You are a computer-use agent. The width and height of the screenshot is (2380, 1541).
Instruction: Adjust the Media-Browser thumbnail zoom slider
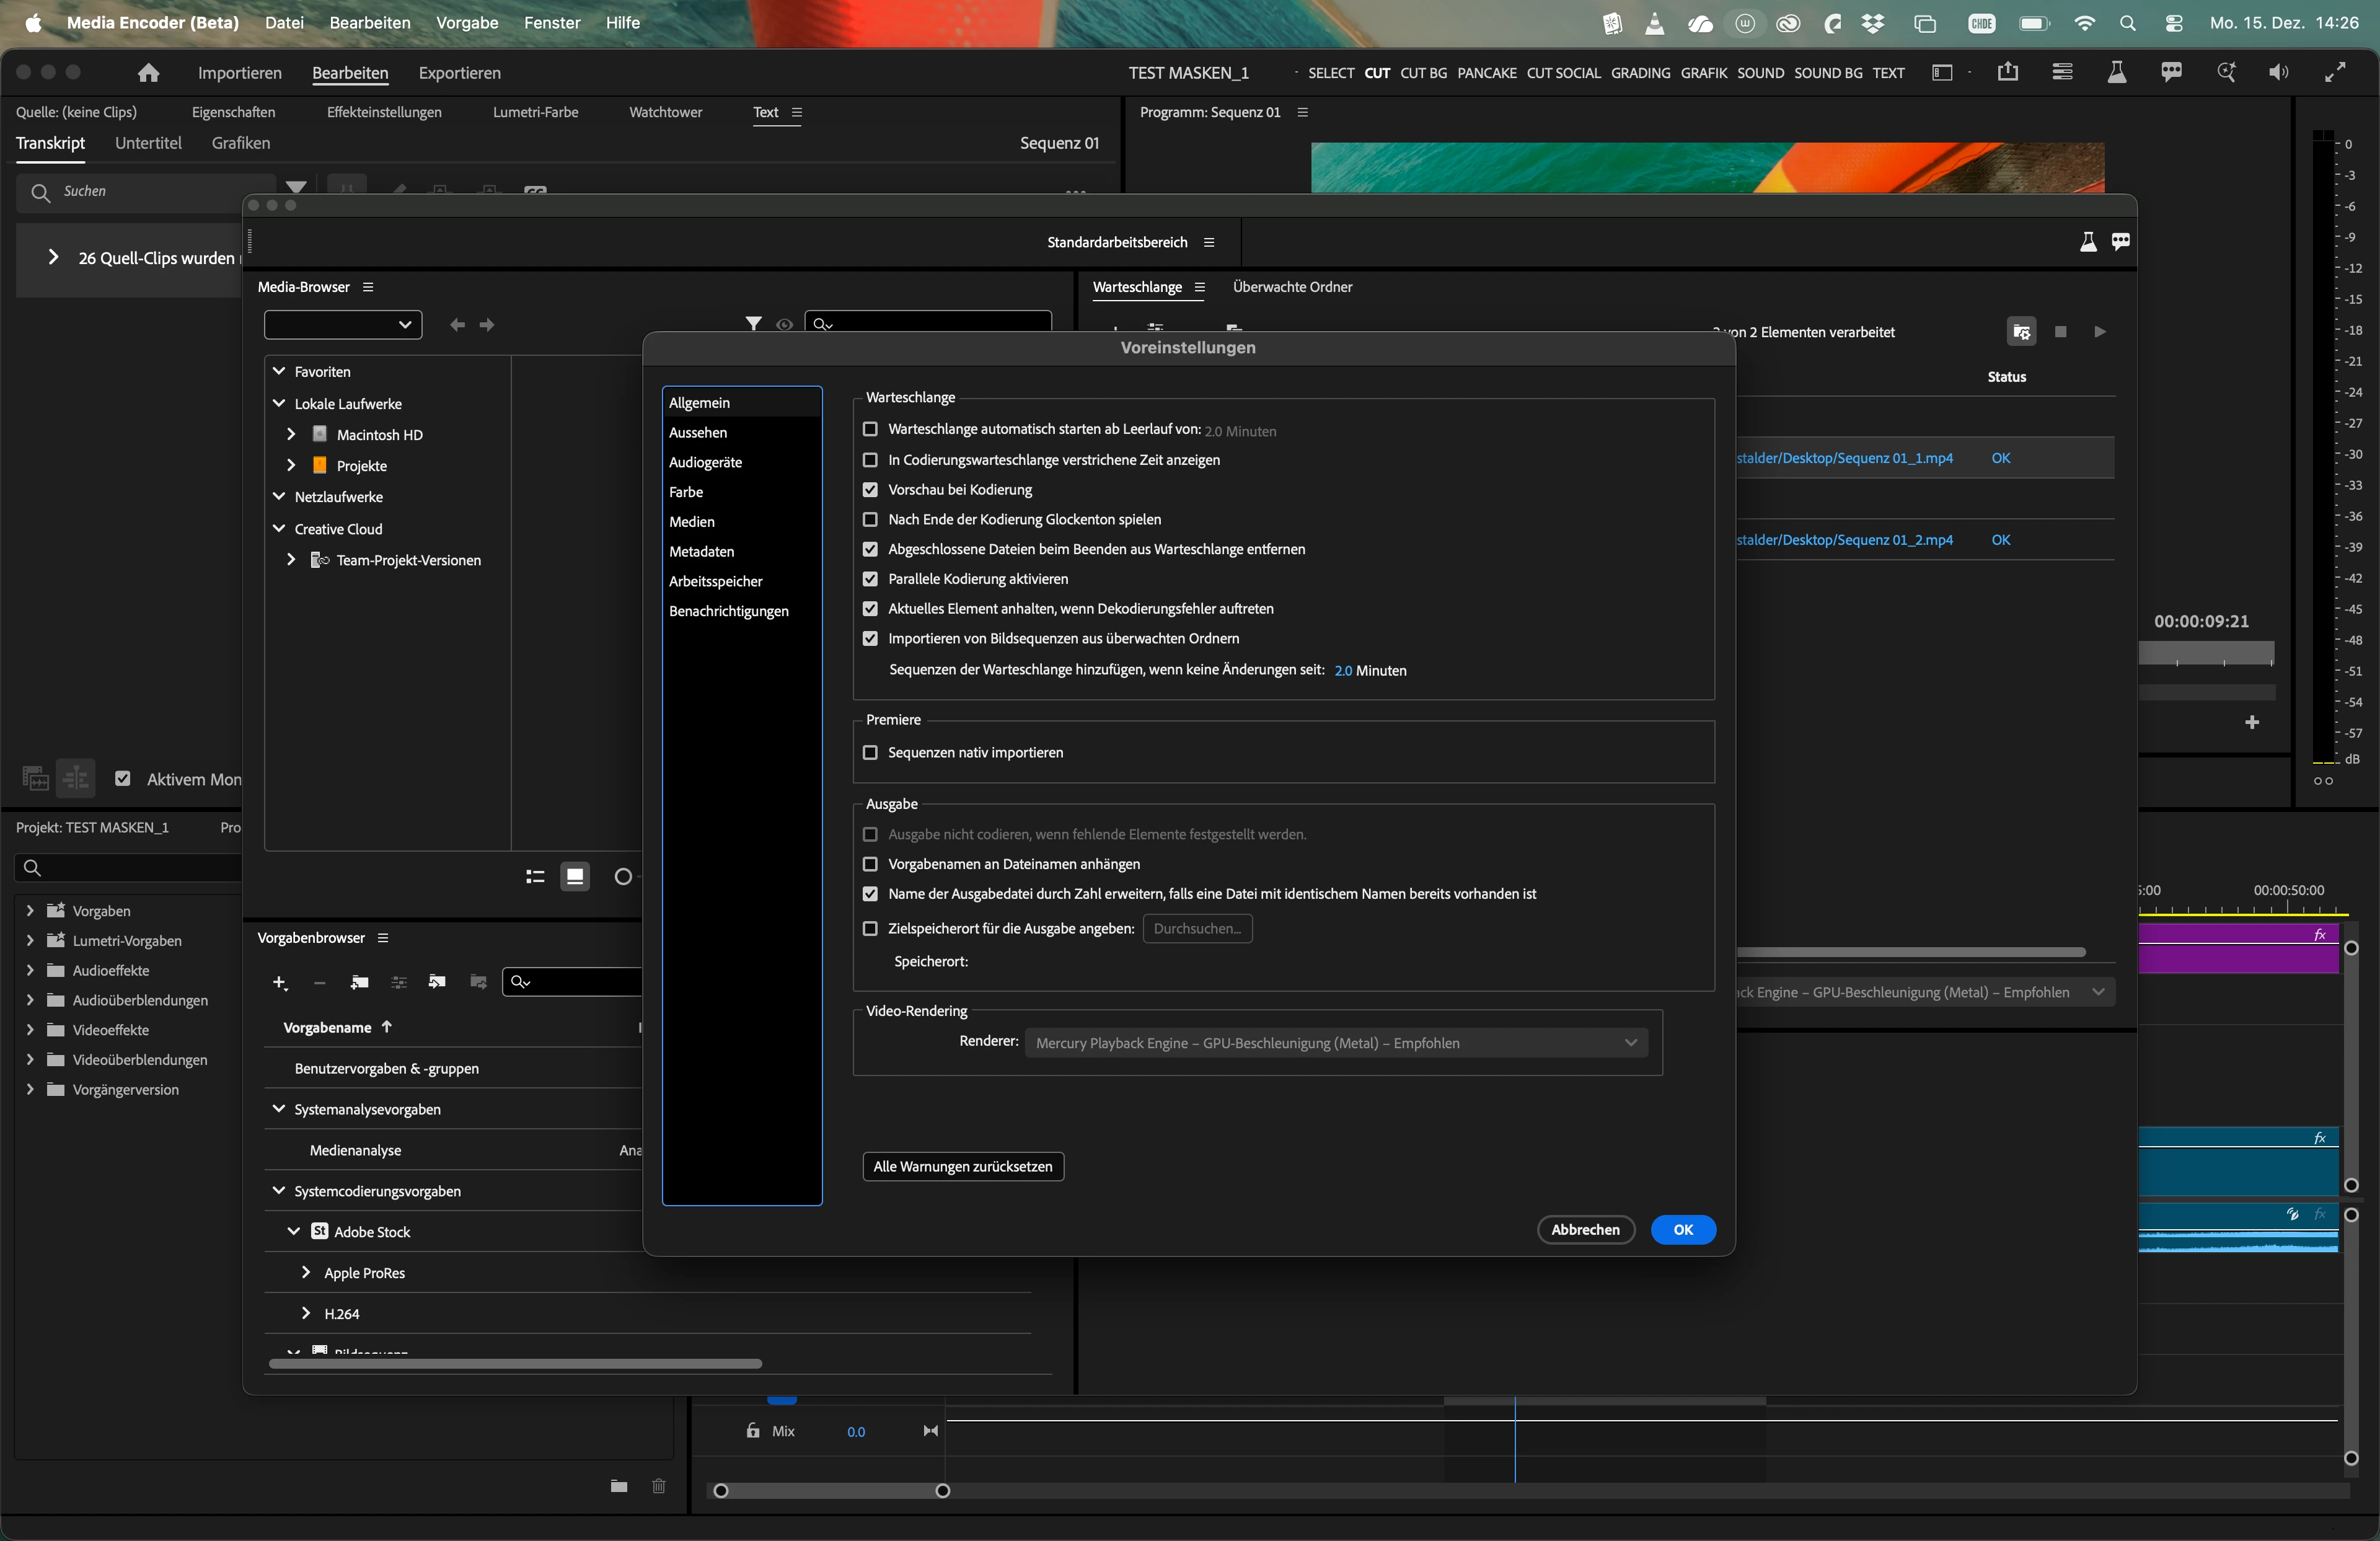(x=623, y=877)
